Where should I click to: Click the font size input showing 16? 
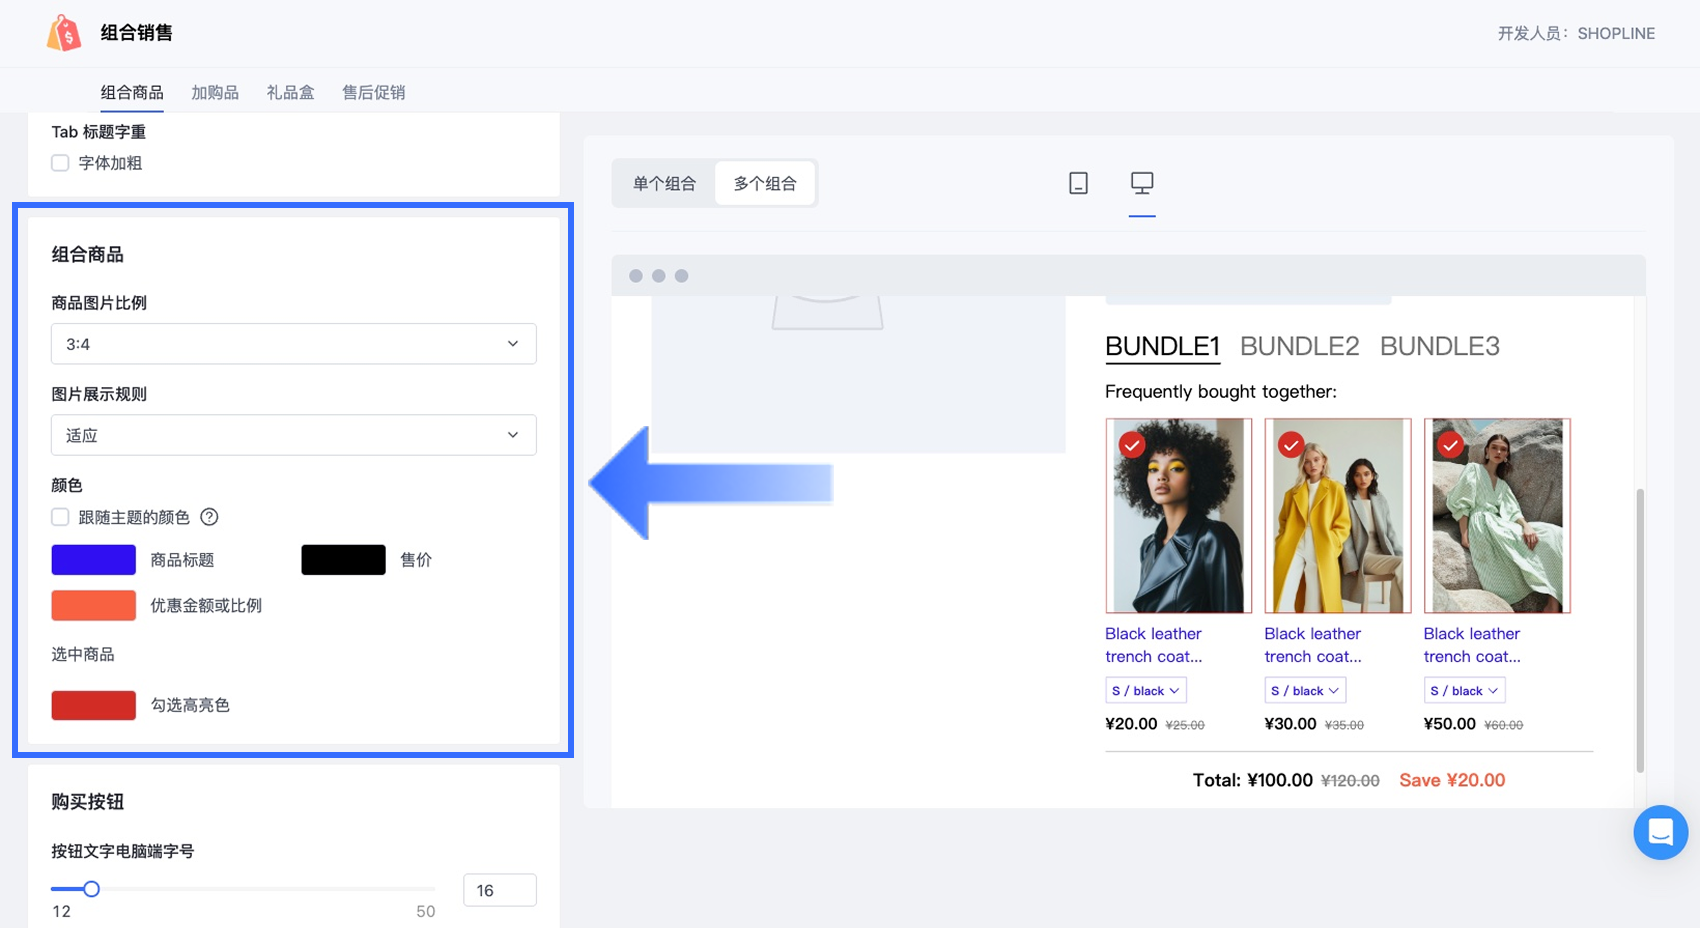(500, 890)
